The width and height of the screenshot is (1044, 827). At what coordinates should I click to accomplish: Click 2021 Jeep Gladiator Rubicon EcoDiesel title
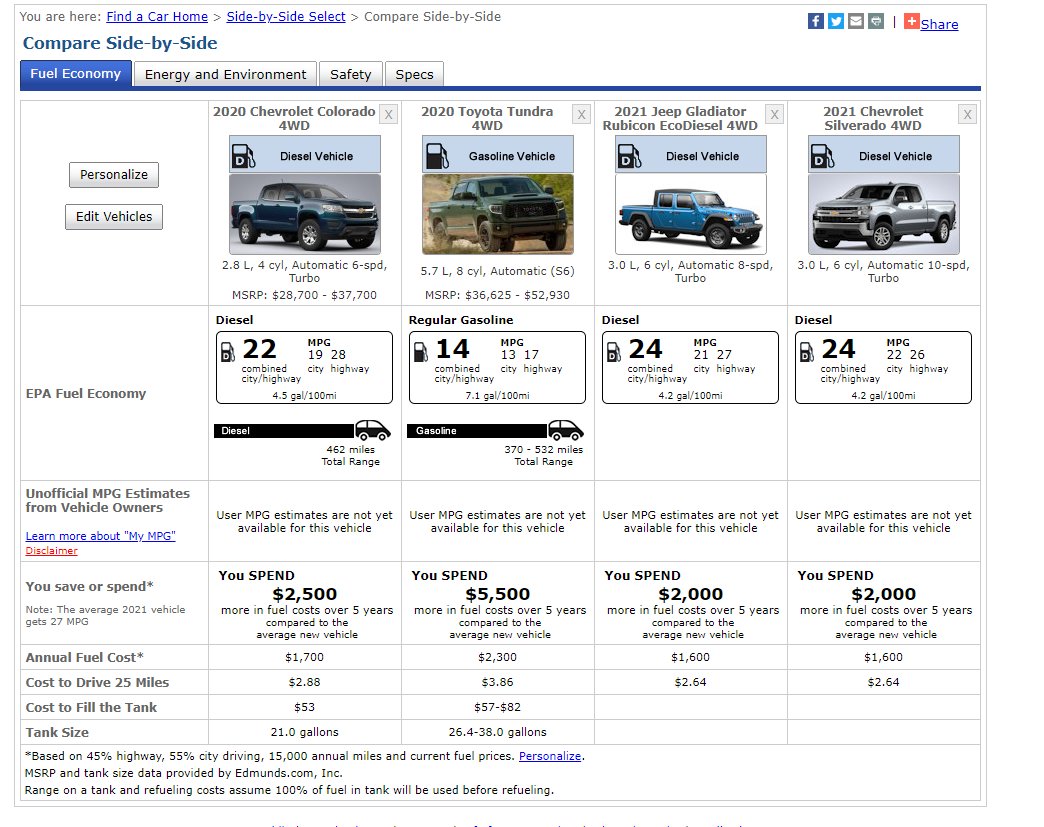pyautogui.click(x=680, y=119)
